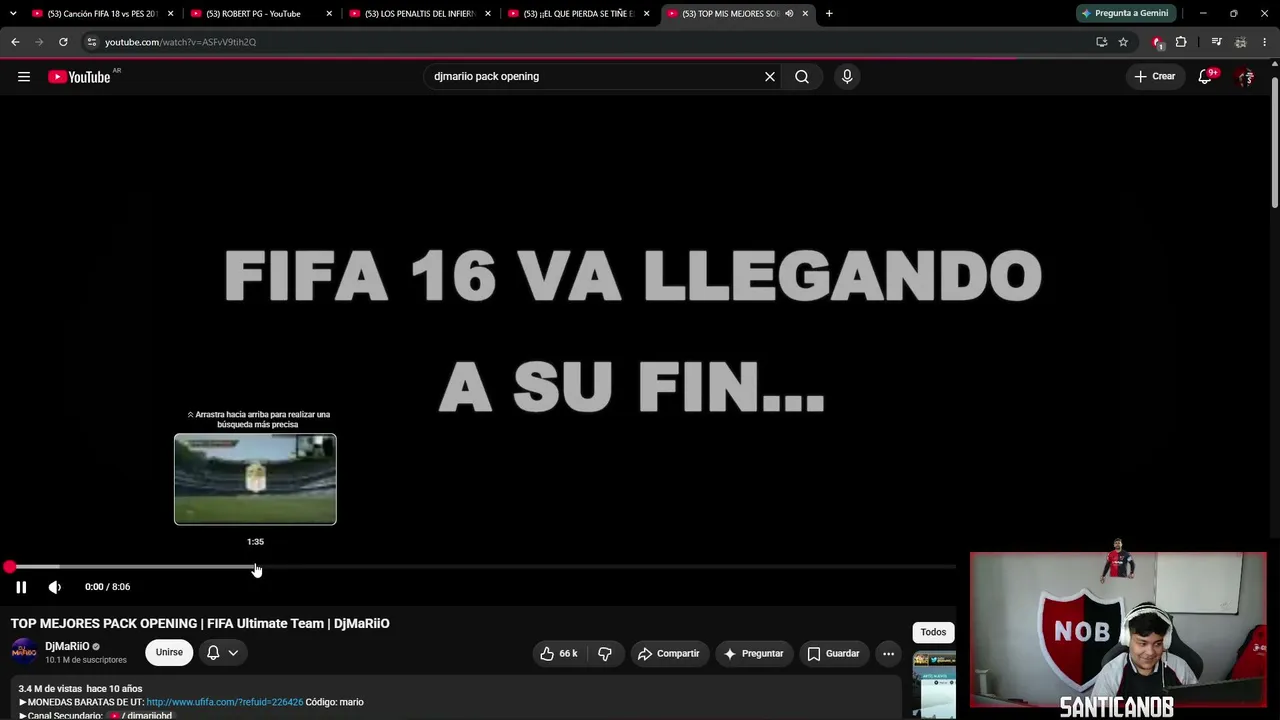
Task: Open the media controls toolbar button
Action: 1216,42
